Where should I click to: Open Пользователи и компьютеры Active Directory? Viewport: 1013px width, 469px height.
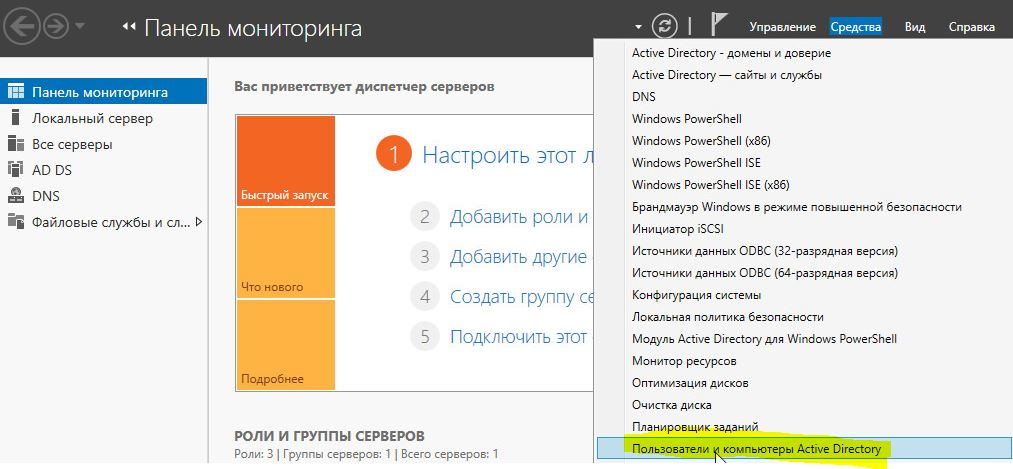tap(803, 448)
